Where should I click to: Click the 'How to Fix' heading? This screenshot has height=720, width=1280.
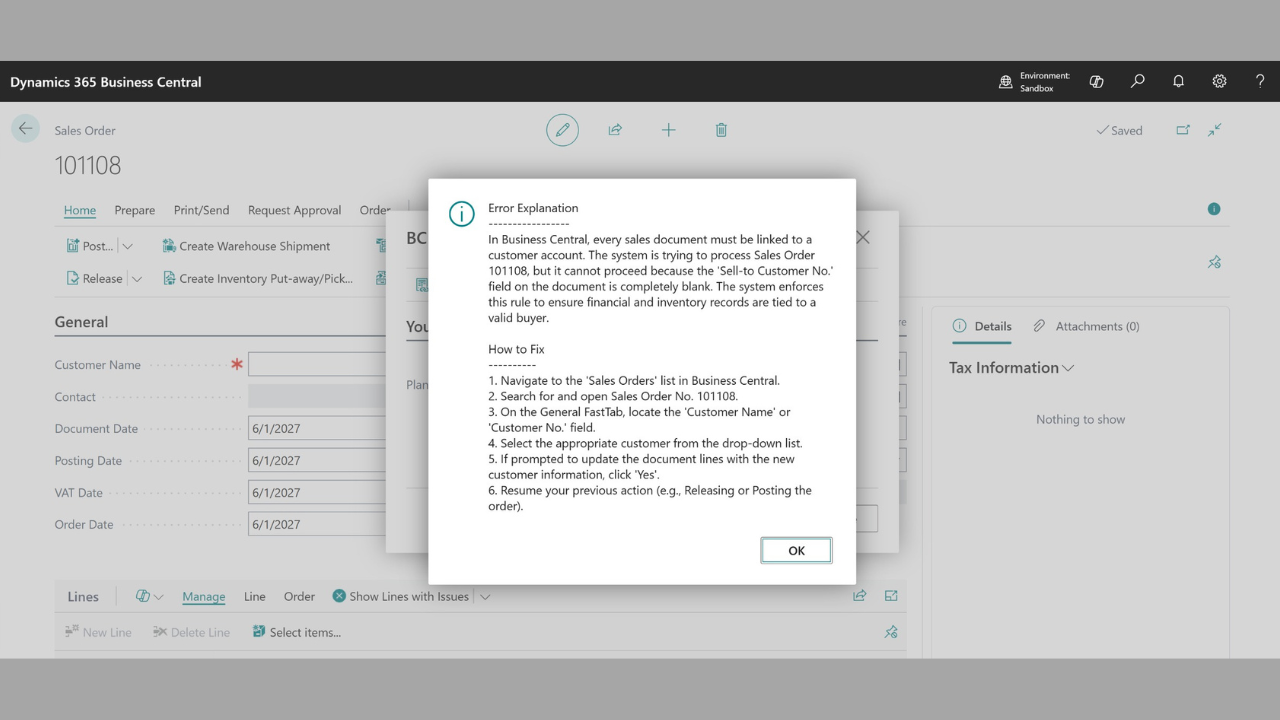(516, 349)
